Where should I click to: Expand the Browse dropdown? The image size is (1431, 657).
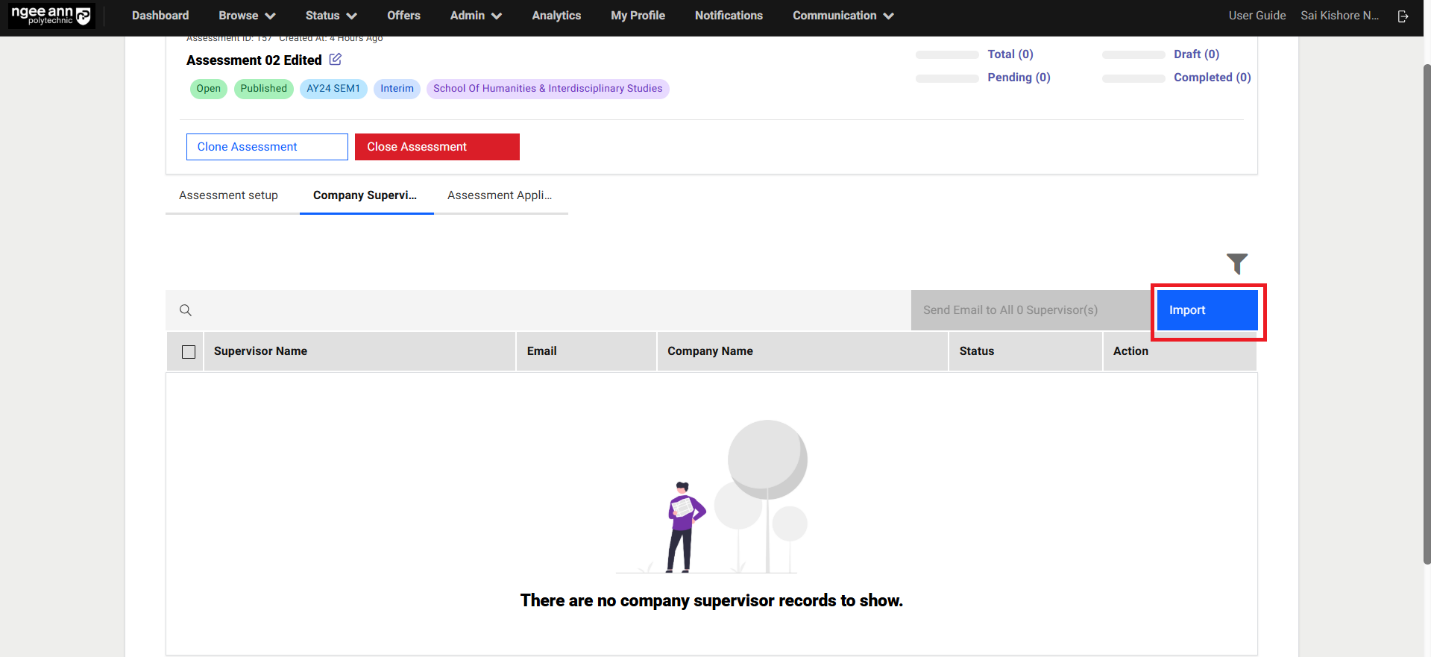tap(245, 15)
